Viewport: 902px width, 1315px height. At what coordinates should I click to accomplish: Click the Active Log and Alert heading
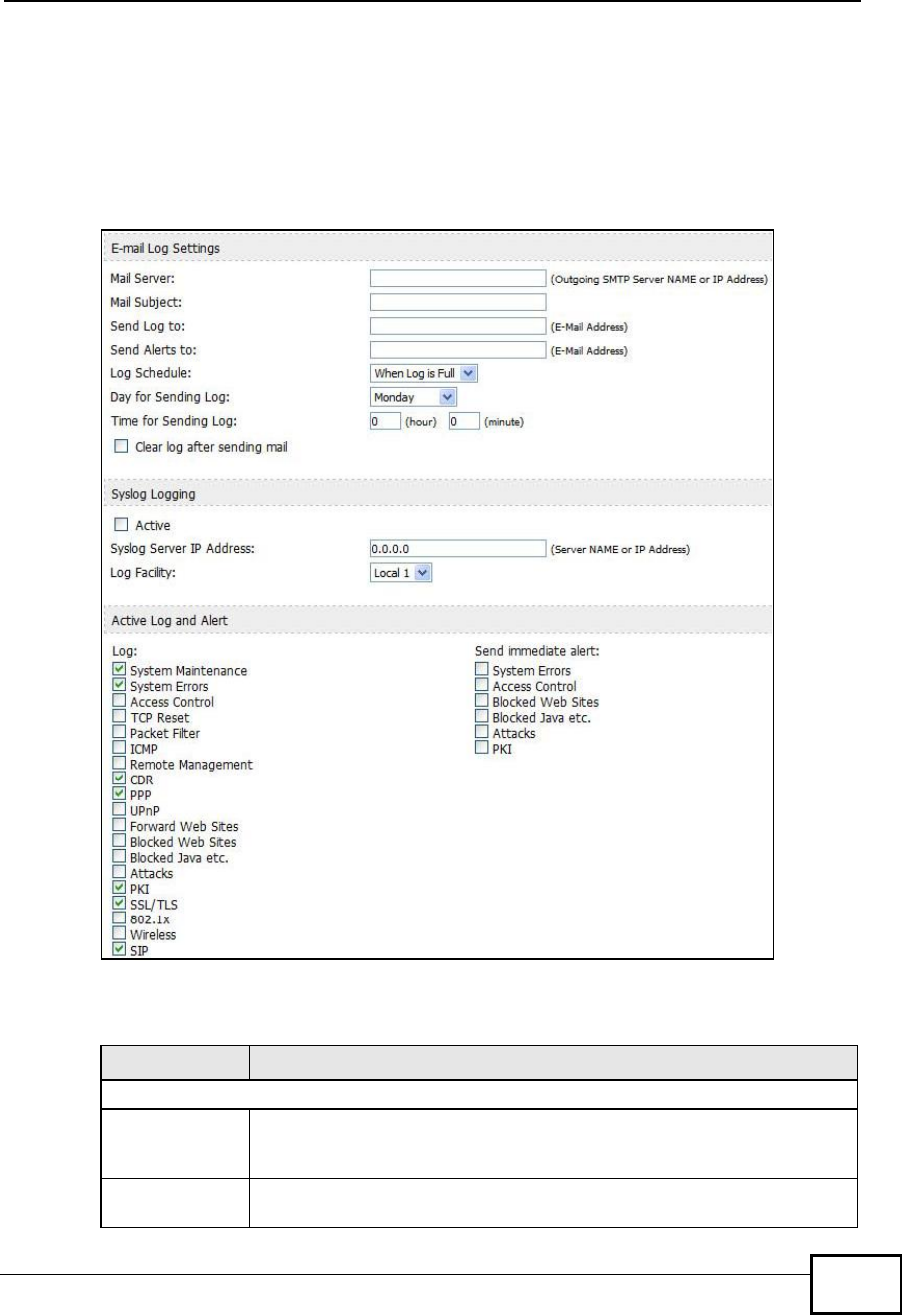coord(170,621)
